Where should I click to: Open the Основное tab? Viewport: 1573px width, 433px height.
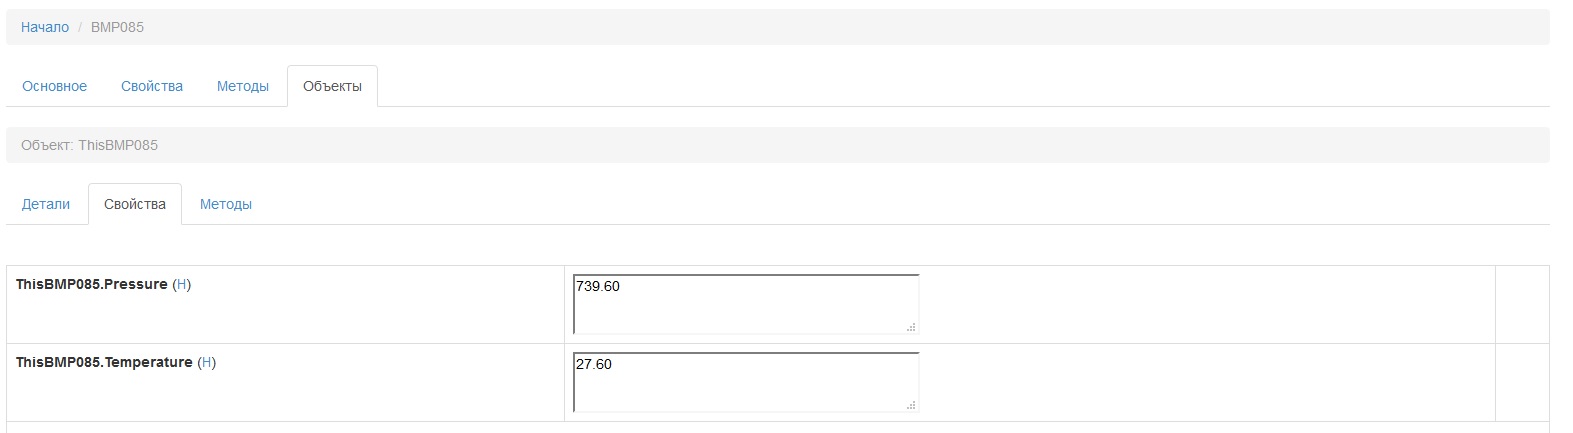[x=54, y=86]
